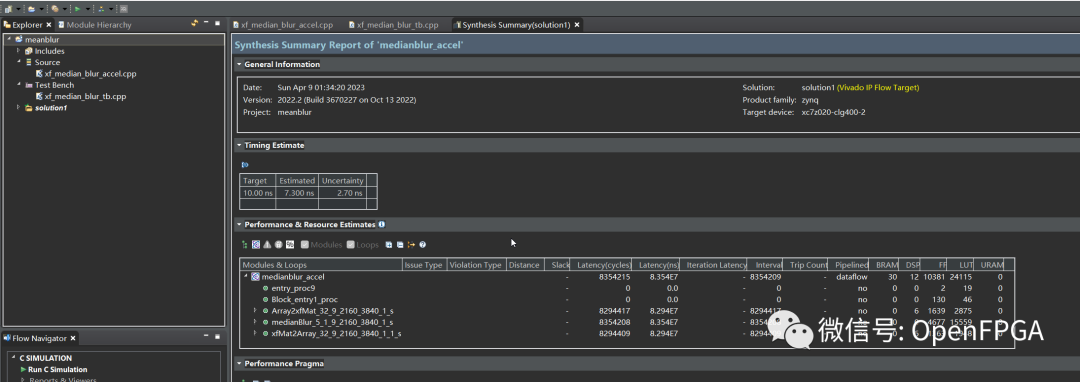Expand the solution1 tree node

19,108
